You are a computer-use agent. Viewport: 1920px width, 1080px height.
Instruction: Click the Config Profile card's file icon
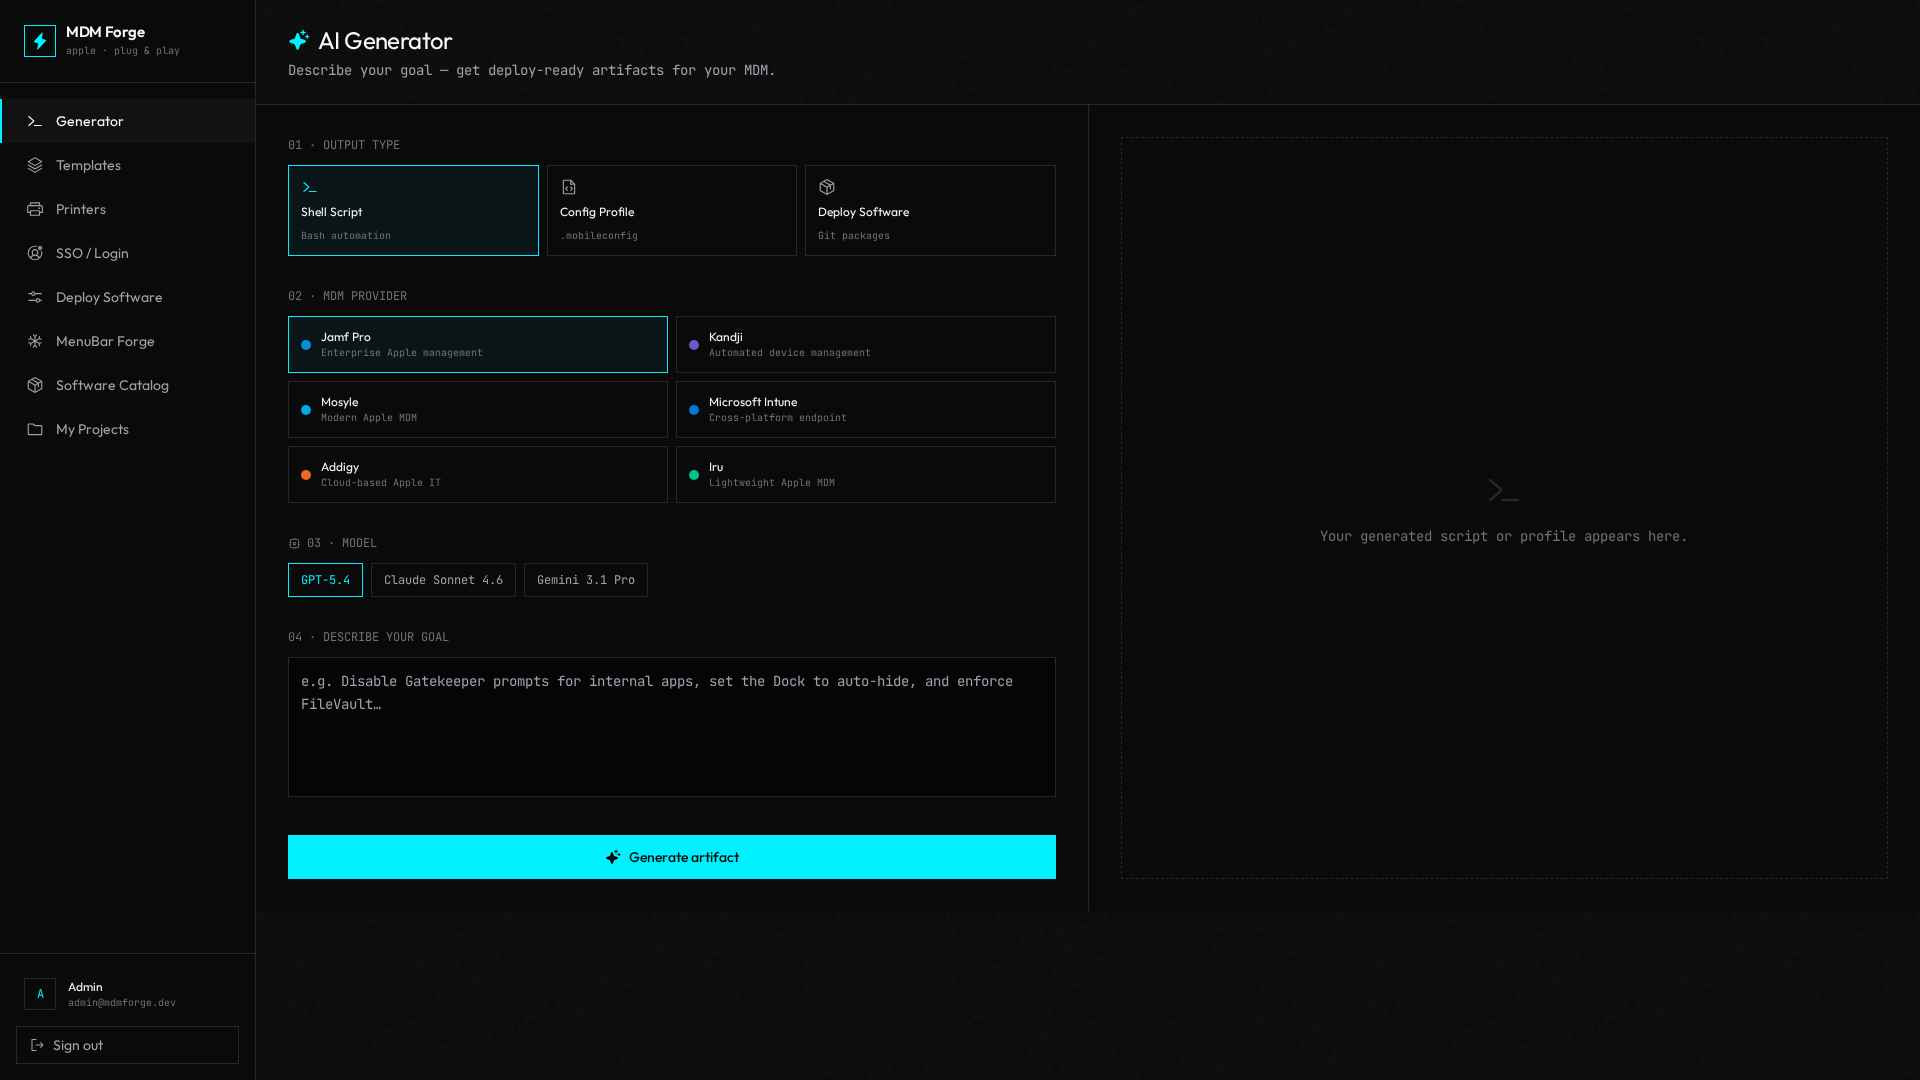[x=568, y=187]
